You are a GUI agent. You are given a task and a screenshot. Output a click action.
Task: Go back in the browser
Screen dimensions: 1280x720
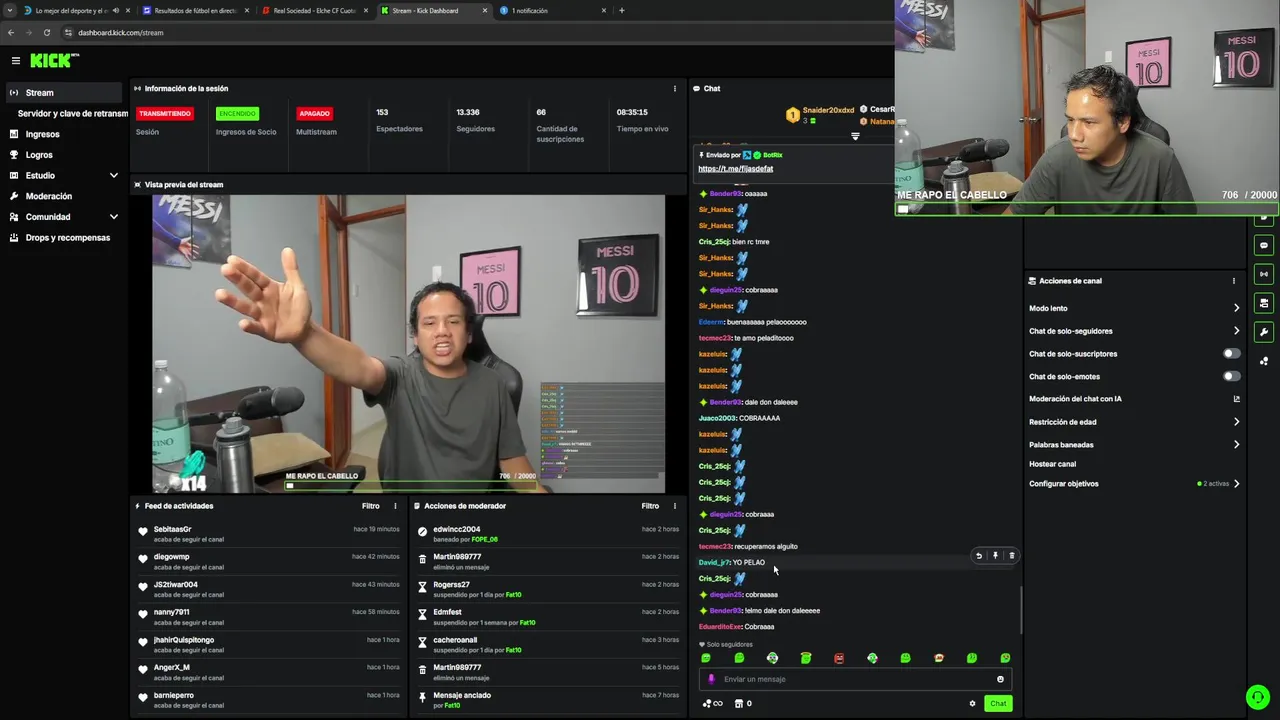(11, 32)
